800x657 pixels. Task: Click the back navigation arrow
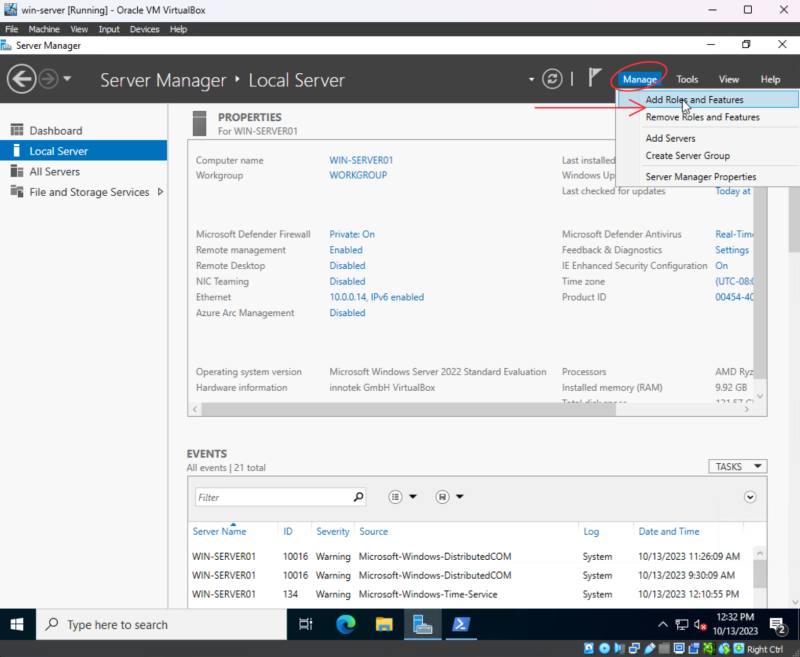pyautogui.click(x=22, y=79)
